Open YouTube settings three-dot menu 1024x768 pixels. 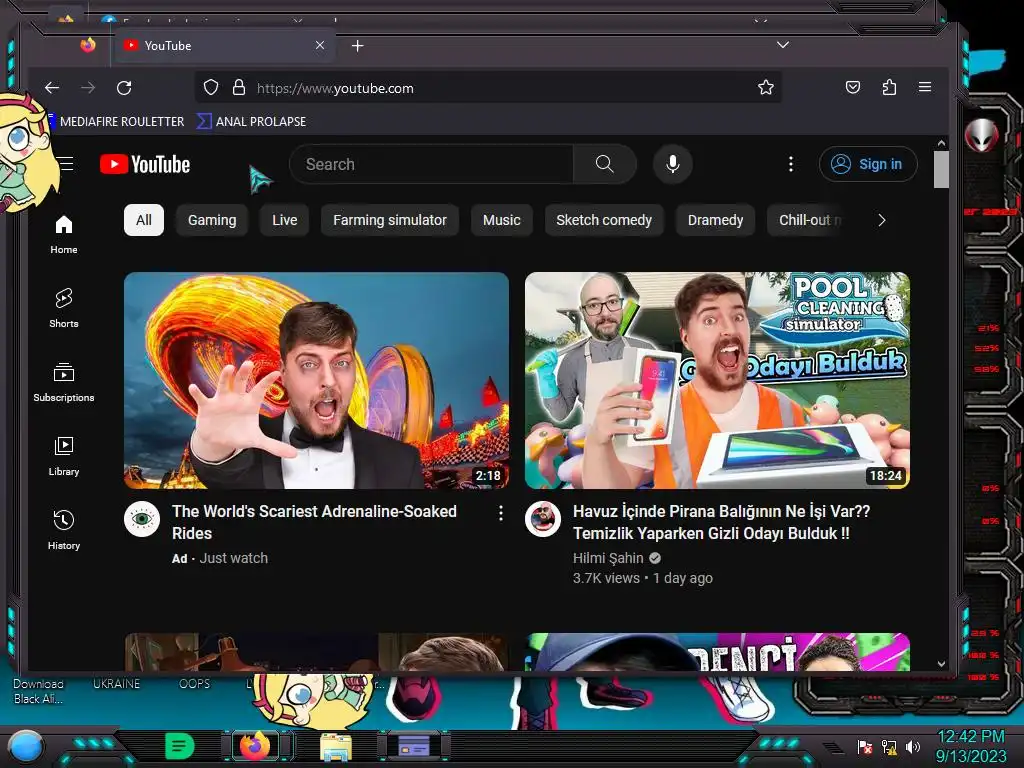click(790, 164)
